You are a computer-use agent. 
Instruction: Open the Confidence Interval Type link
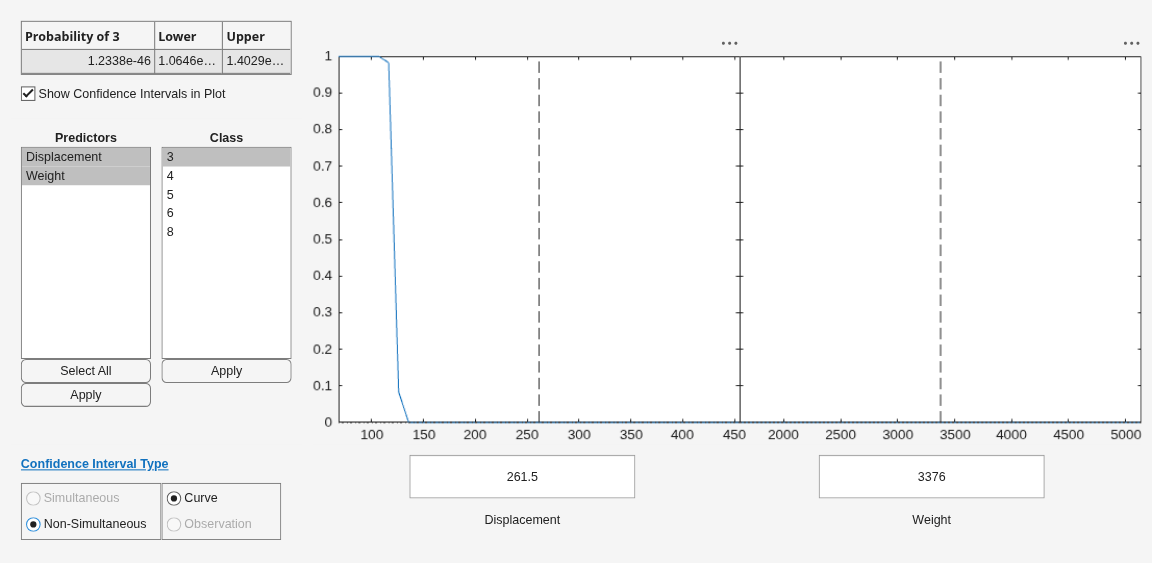click(x=95, y=464)
